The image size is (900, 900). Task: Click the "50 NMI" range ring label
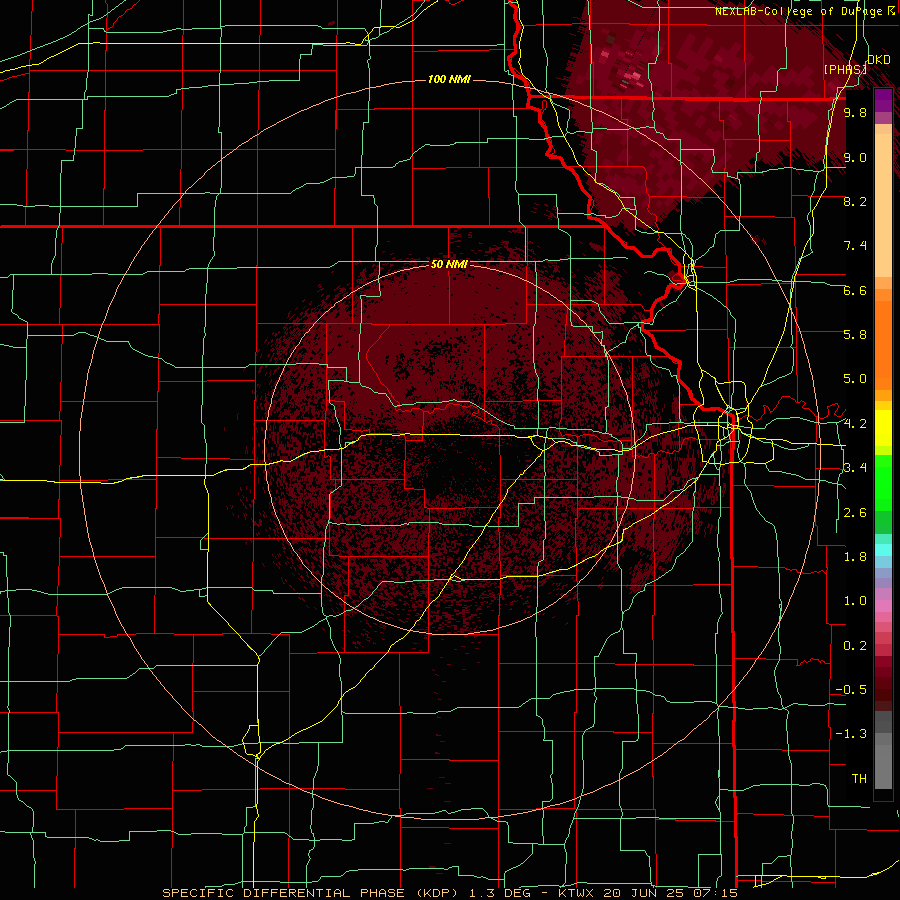pyautogui.click(x=449, y=265)
